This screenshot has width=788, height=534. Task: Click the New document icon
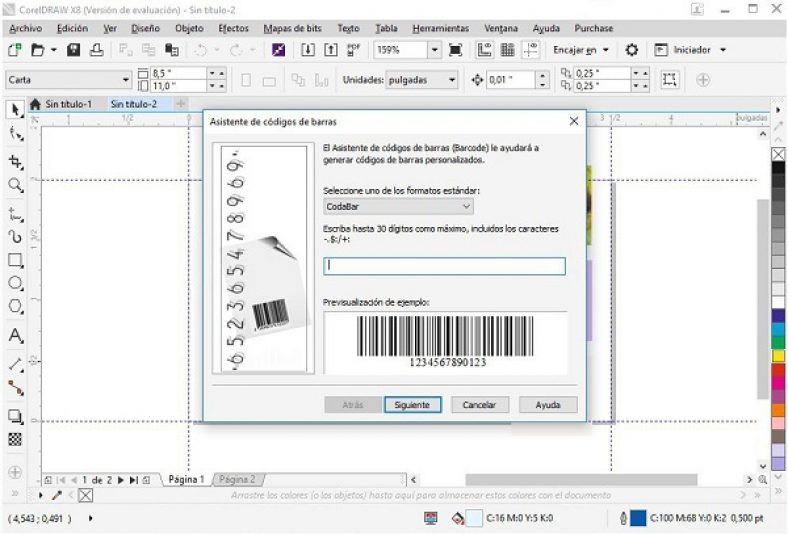point(15,50)
